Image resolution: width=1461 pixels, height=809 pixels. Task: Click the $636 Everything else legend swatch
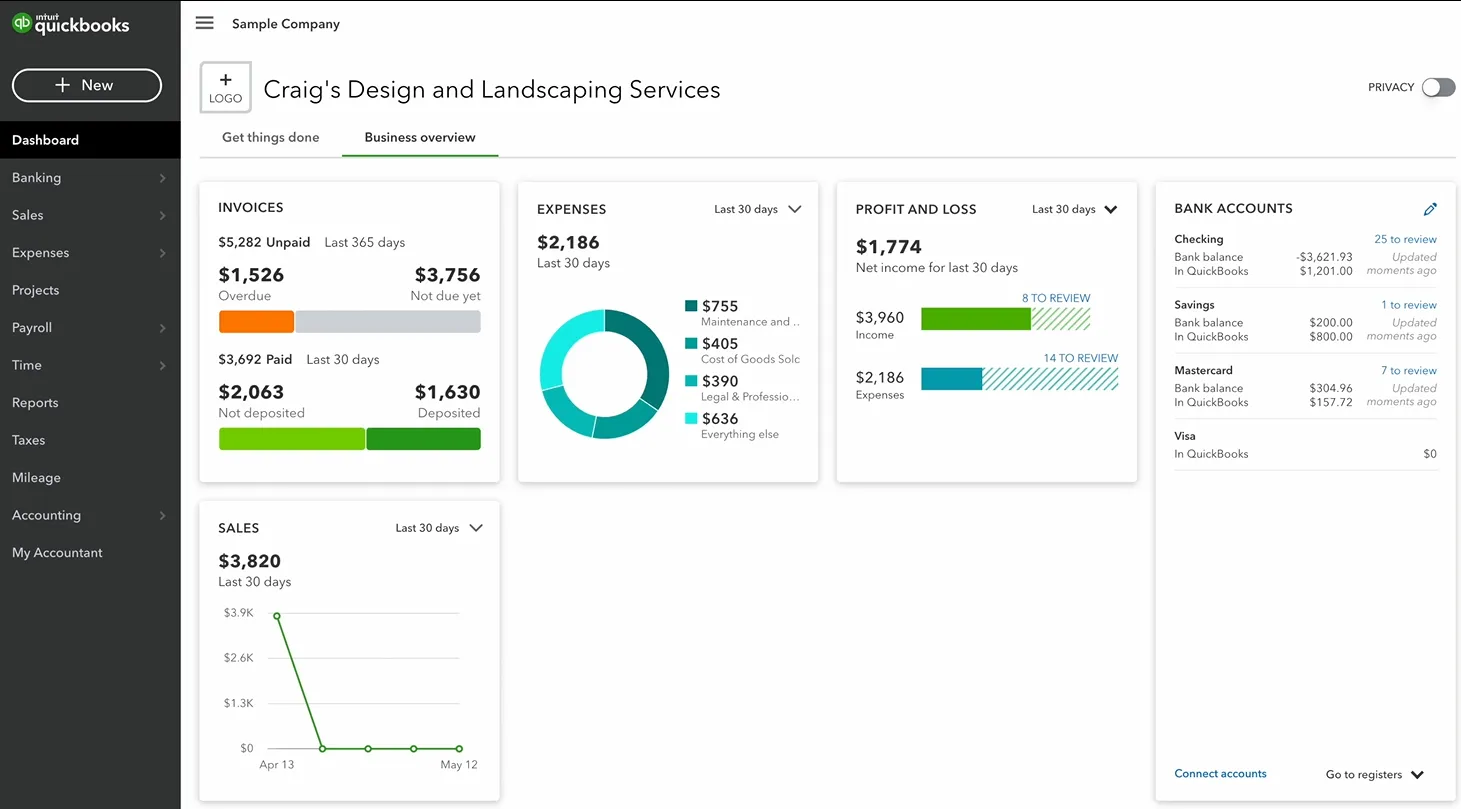[x=691, y=418]
